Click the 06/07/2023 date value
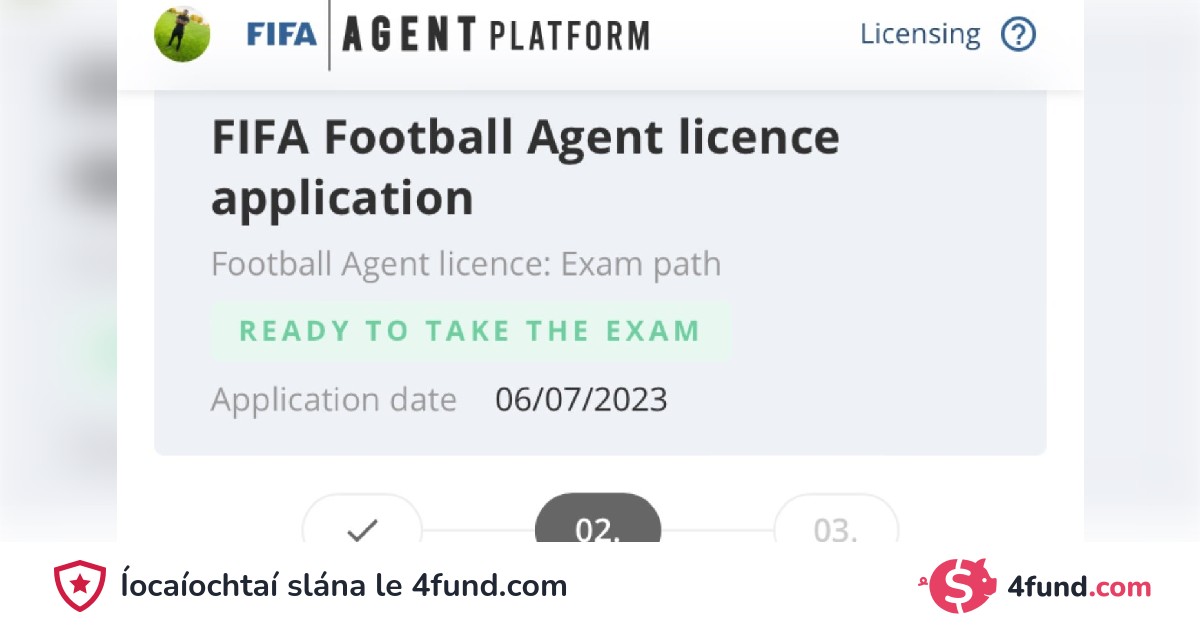This screenshot has width=1200, height=630. pos(581,400)
